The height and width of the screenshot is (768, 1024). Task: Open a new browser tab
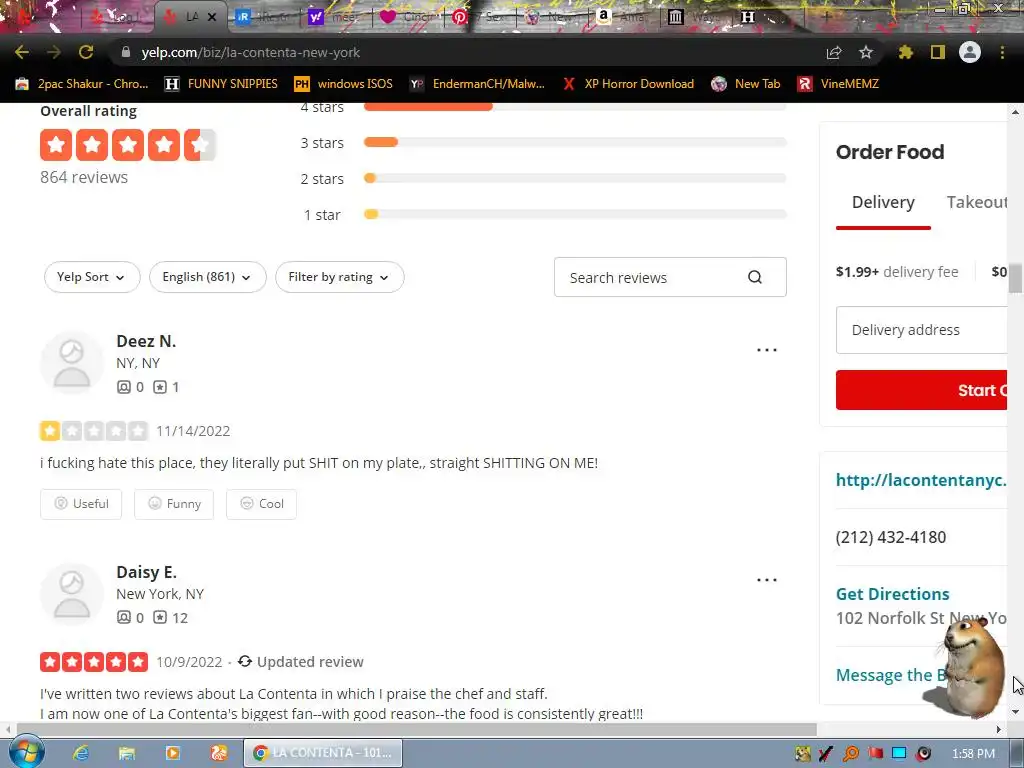coord(825,17)
